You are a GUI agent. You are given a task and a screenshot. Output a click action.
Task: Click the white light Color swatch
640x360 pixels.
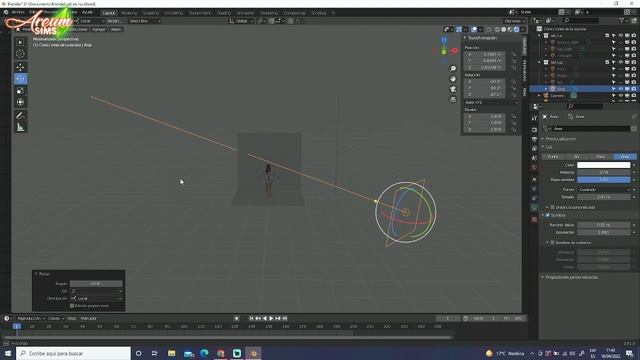pos(604,165)
